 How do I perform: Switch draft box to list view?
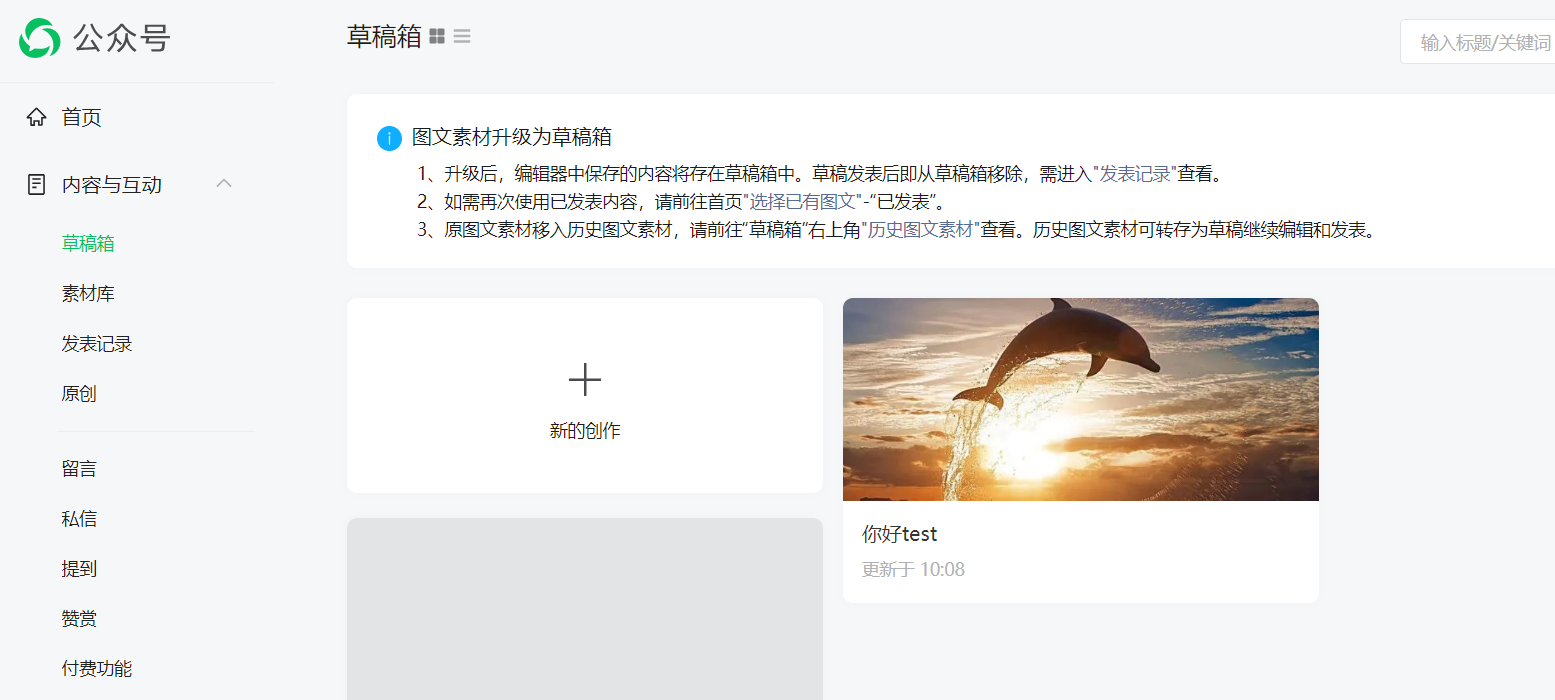[x=462, y=36]
